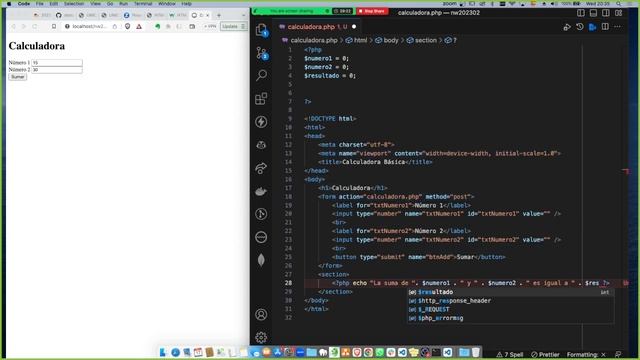Toggle the bottom panel layout button
Image resolution: width=640 pixels, height=360 pixels.
click(x=593, y=13)
